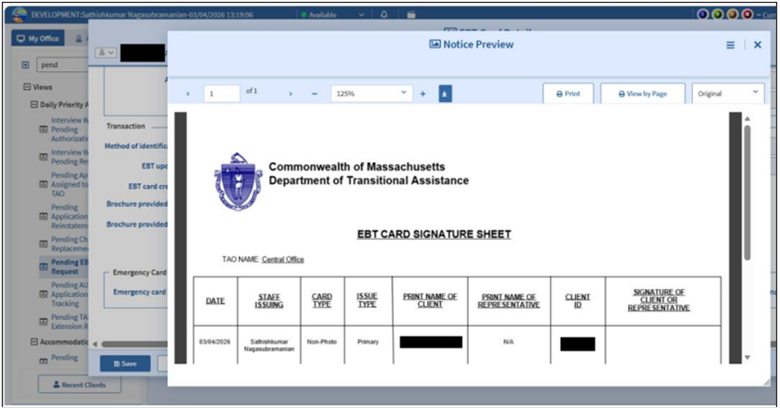Screen dimensions: 780x408
Task: Go to next page in Notice Preview
Action: pos(291,94)
